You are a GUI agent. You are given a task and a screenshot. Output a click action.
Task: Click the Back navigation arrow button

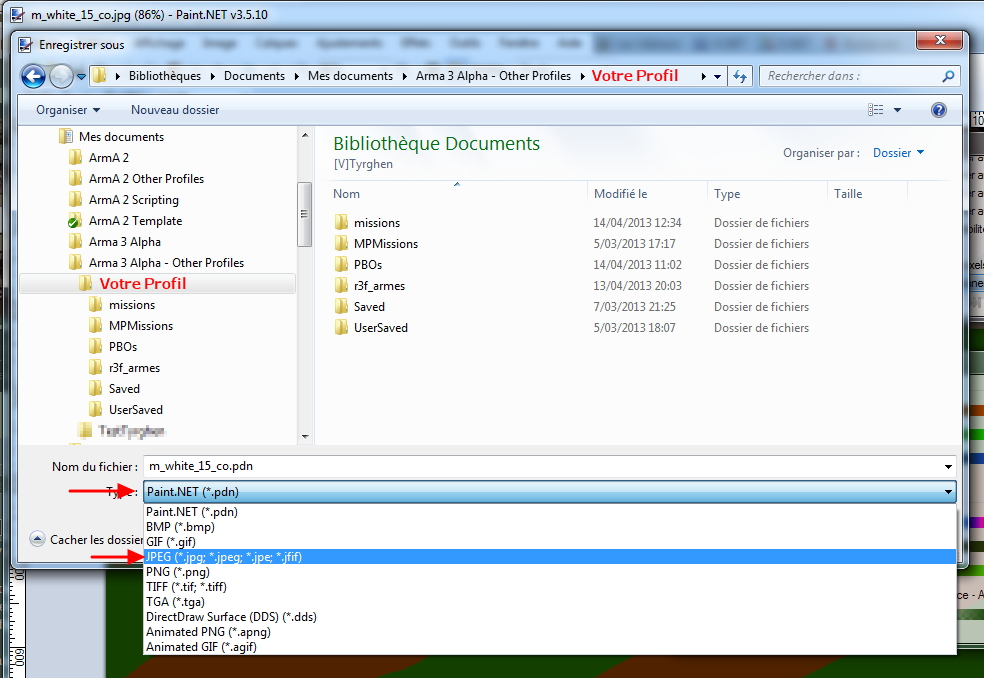[x=33, y=76]
